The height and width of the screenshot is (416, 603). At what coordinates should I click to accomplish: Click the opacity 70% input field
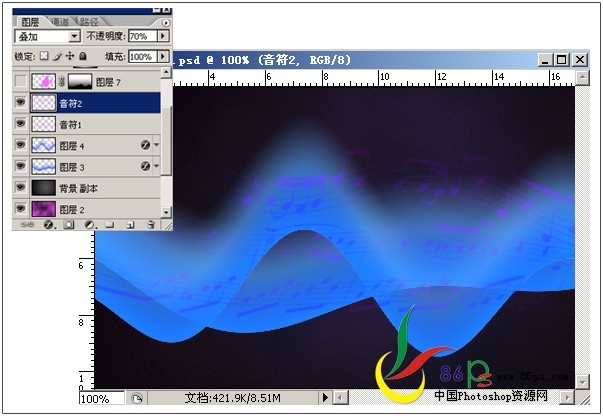pos(142,36)
